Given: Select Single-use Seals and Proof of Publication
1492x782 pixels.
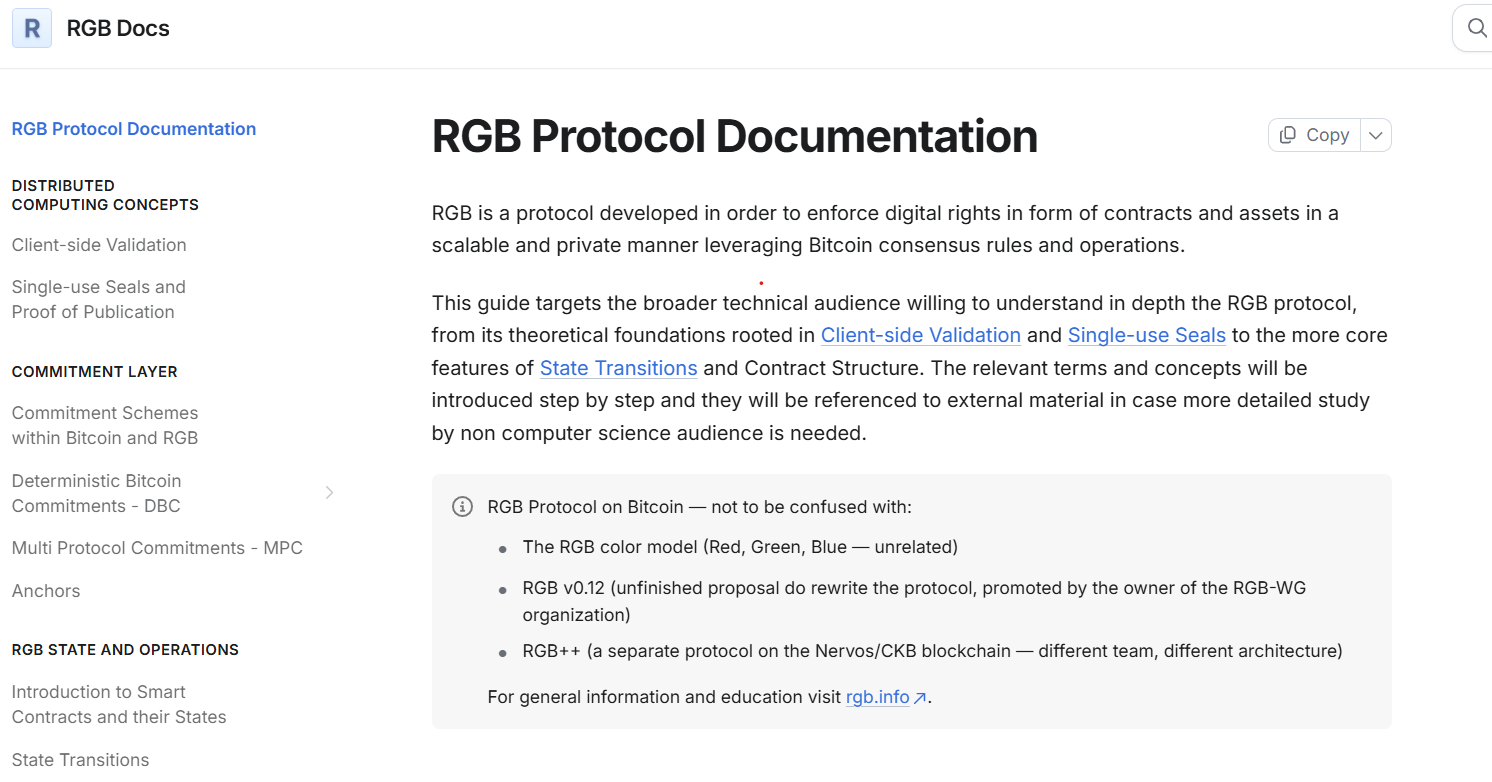Looking at the screenshot, I should coord(99,299).
